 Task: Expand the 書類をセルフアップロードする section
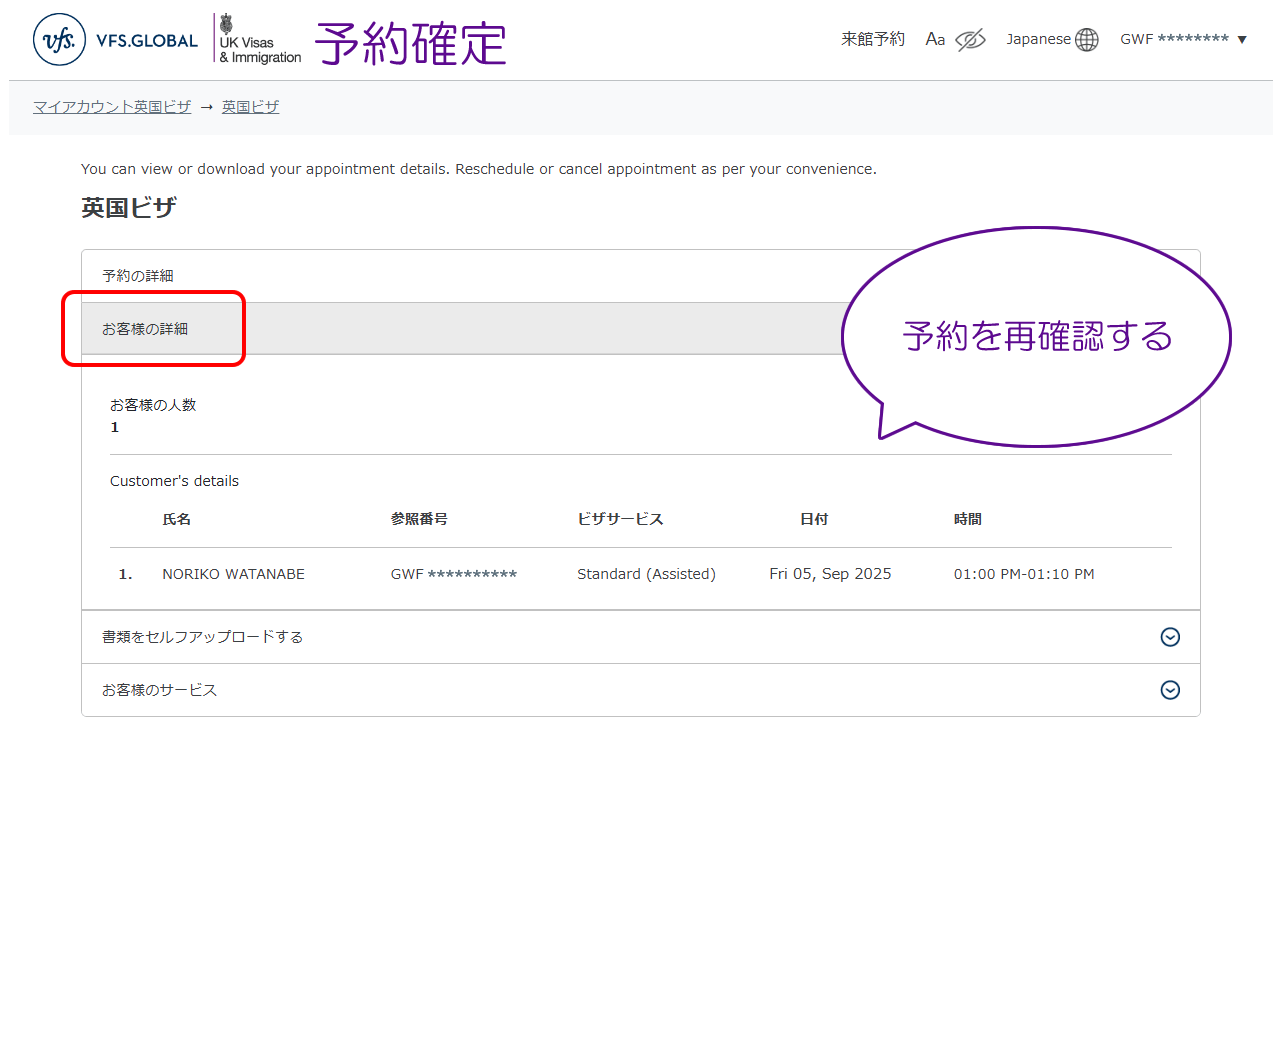(203, 637)
